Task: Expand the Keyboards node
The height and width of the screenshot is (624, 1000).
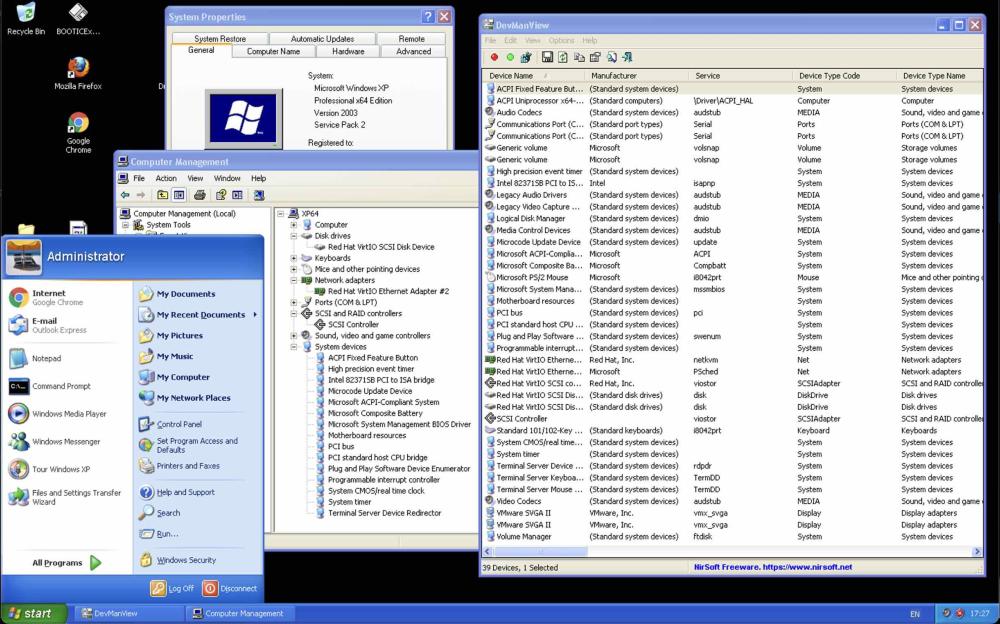Action: tap(293, 258)
